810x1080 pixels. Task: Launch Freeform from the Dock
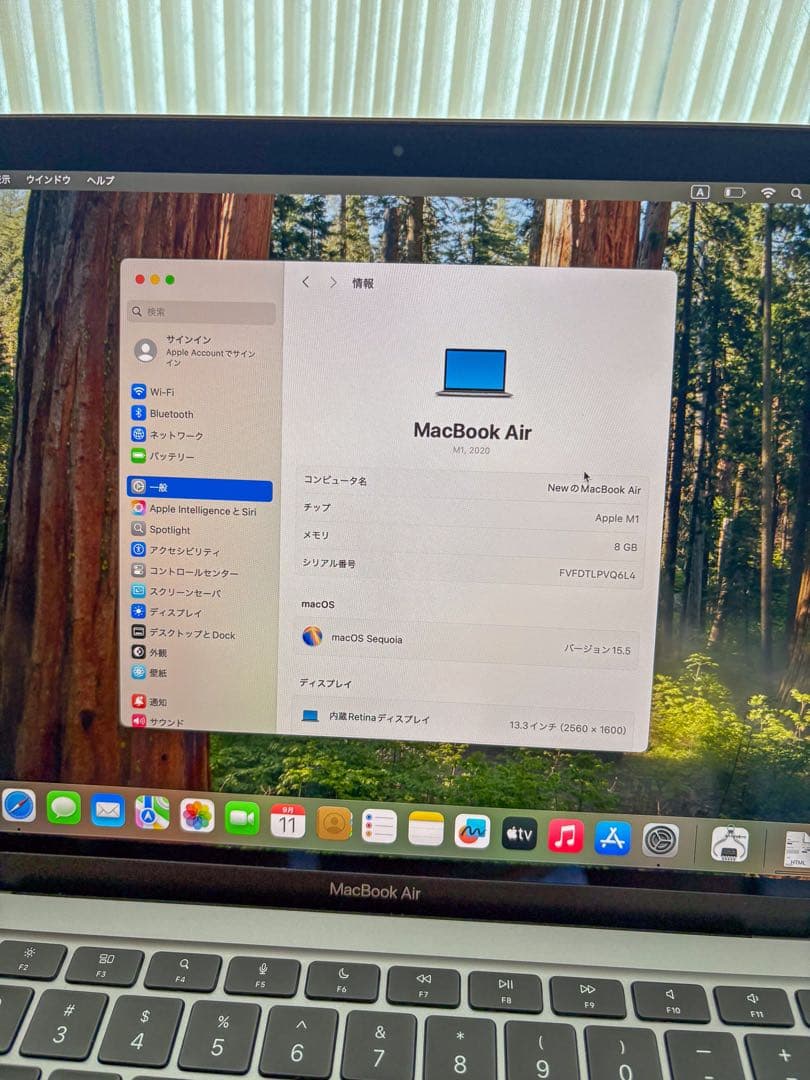(472, 831)
